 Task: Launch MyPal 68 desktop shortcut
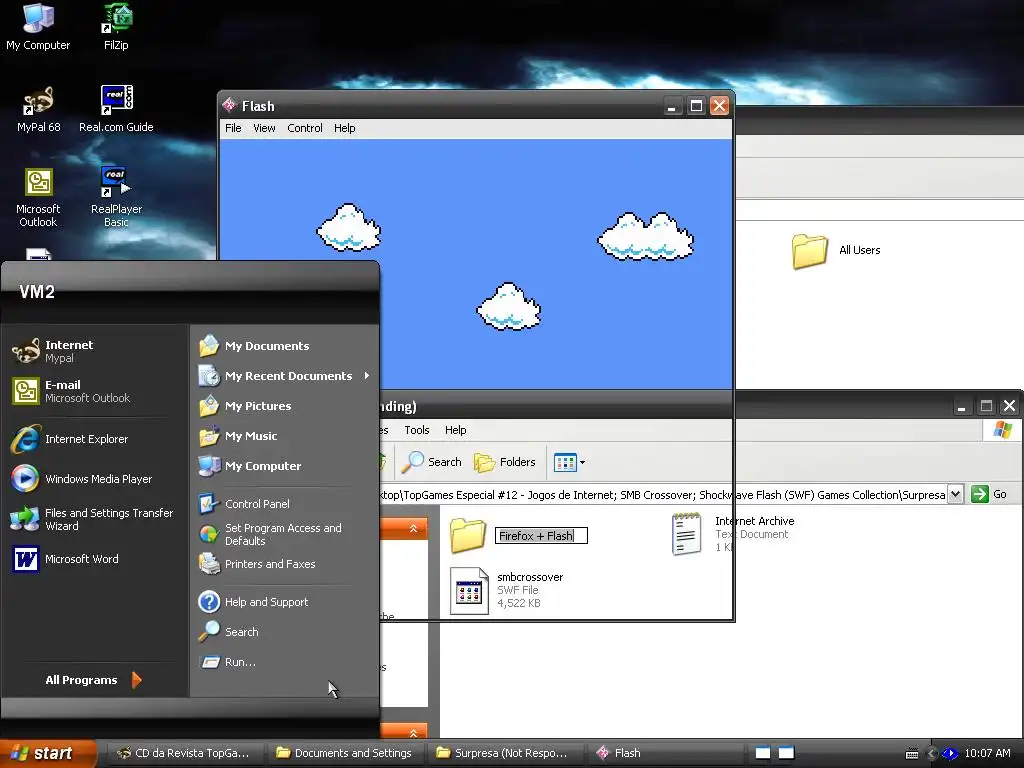point(38,108)
